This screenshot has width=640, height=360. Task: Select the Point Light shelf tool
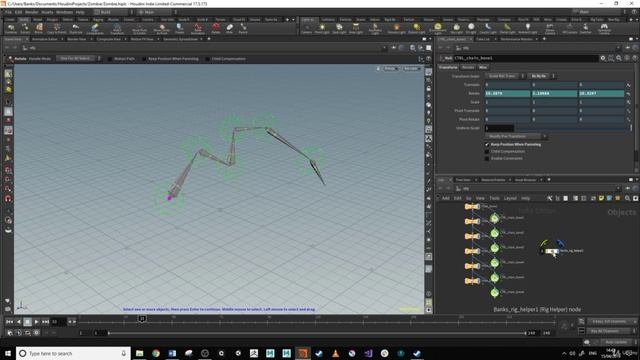(x=322, y=29)
